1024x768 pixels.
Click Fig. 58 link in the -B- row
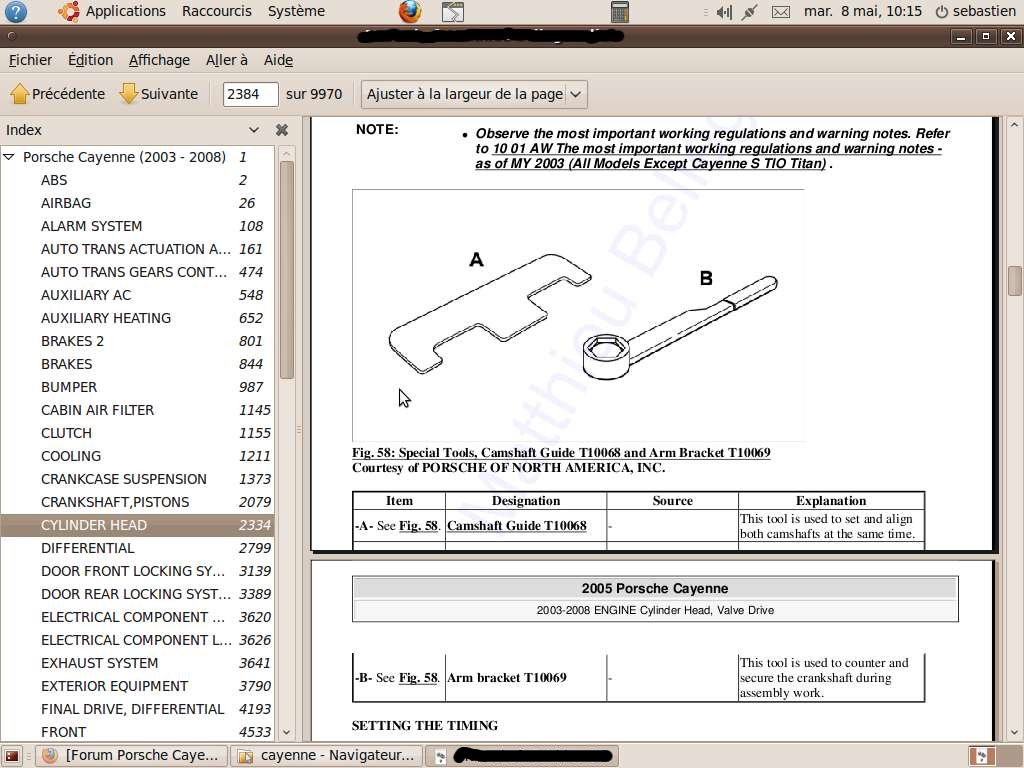(419, 678)
